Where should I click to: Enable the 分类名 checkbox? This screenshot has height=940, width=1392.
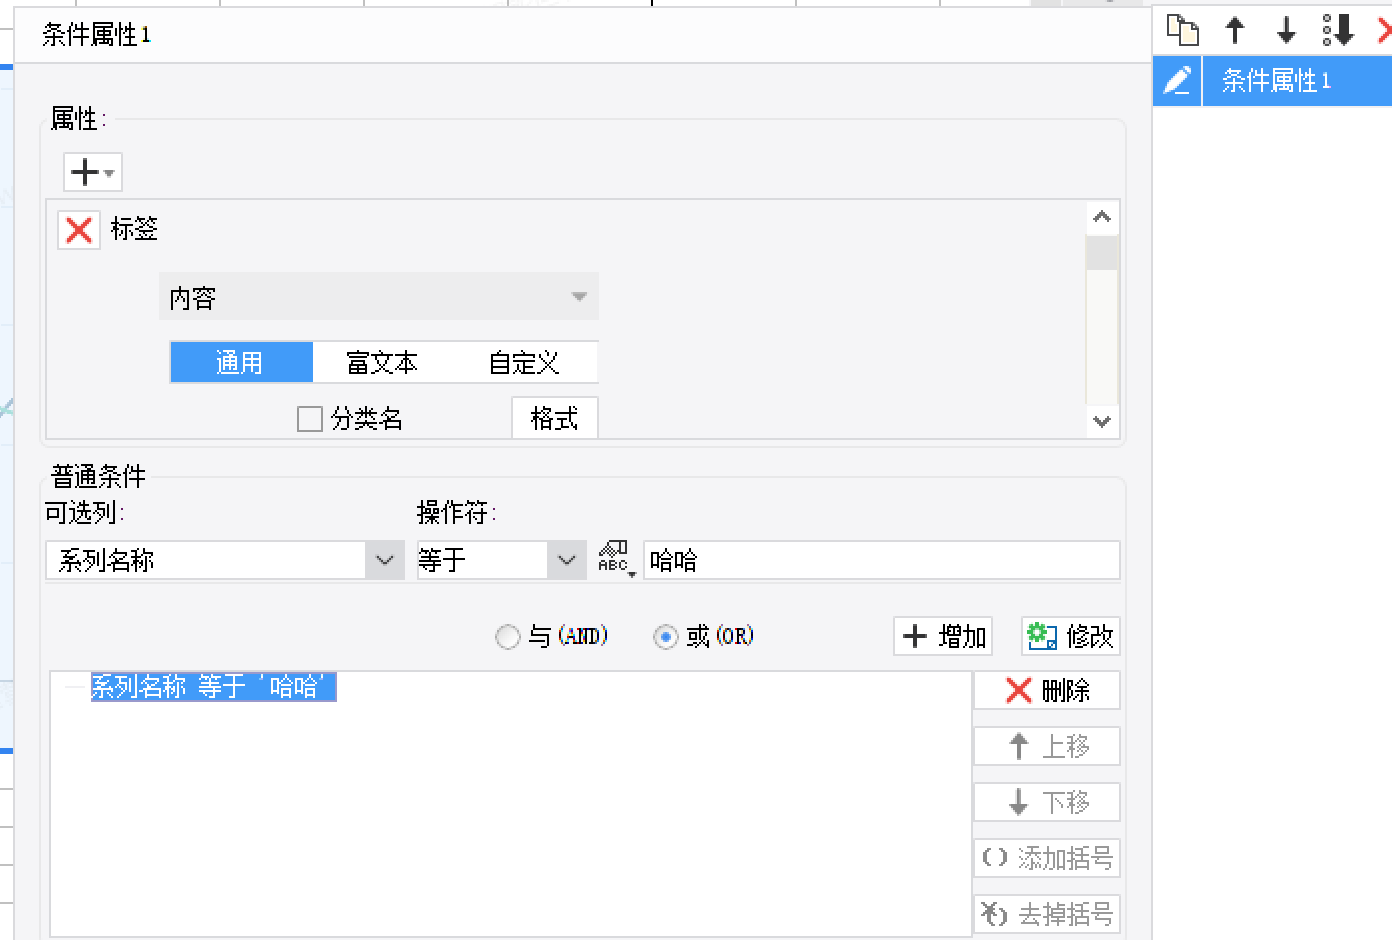tap(310, 418)
